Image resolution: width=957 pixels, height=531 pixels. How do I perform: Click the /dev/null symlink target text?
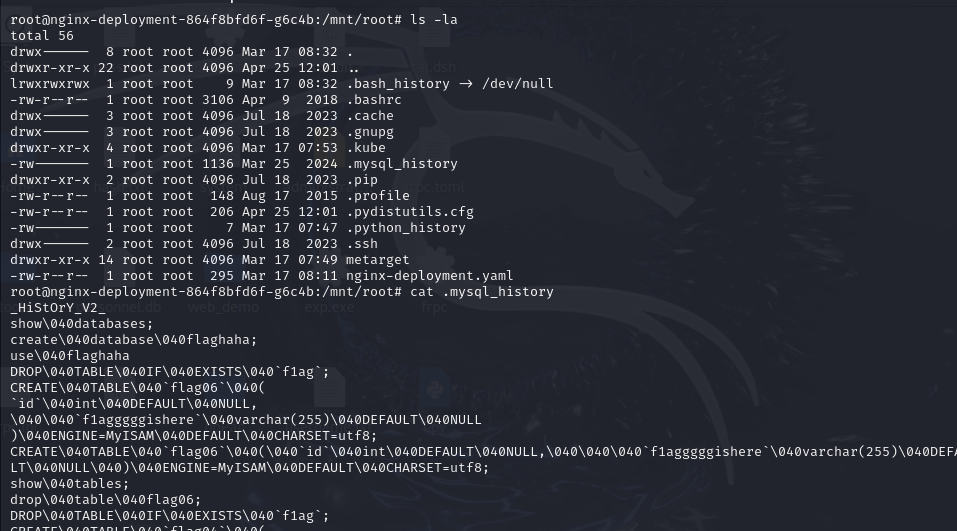pyautogui.click(x=518, y=84)
